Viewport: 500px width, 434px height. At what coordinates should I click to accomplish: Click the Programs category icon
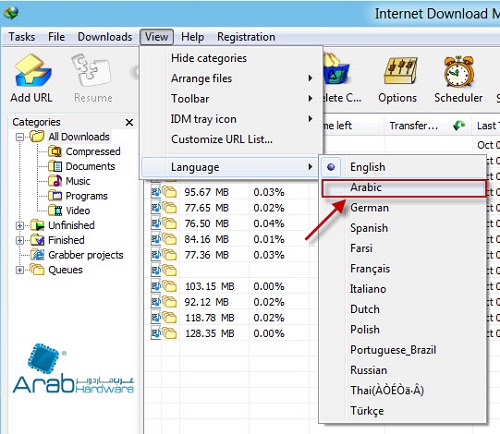tap(55, 196)
